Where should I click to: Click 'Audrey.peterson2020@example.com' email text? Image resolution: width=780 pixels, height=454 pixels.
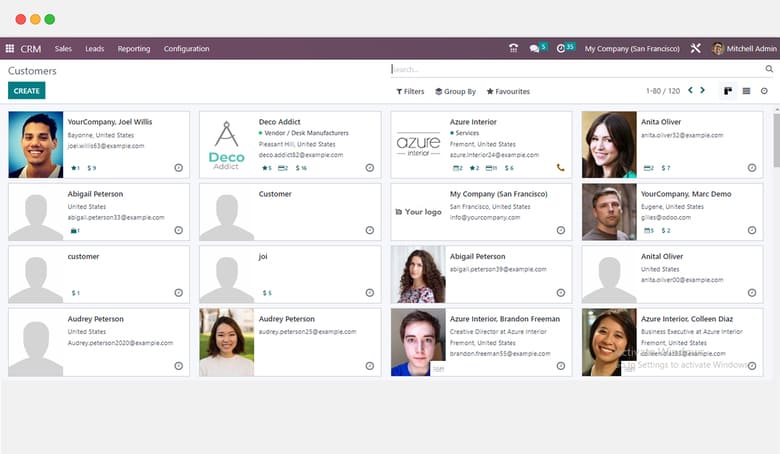(120, 343)
